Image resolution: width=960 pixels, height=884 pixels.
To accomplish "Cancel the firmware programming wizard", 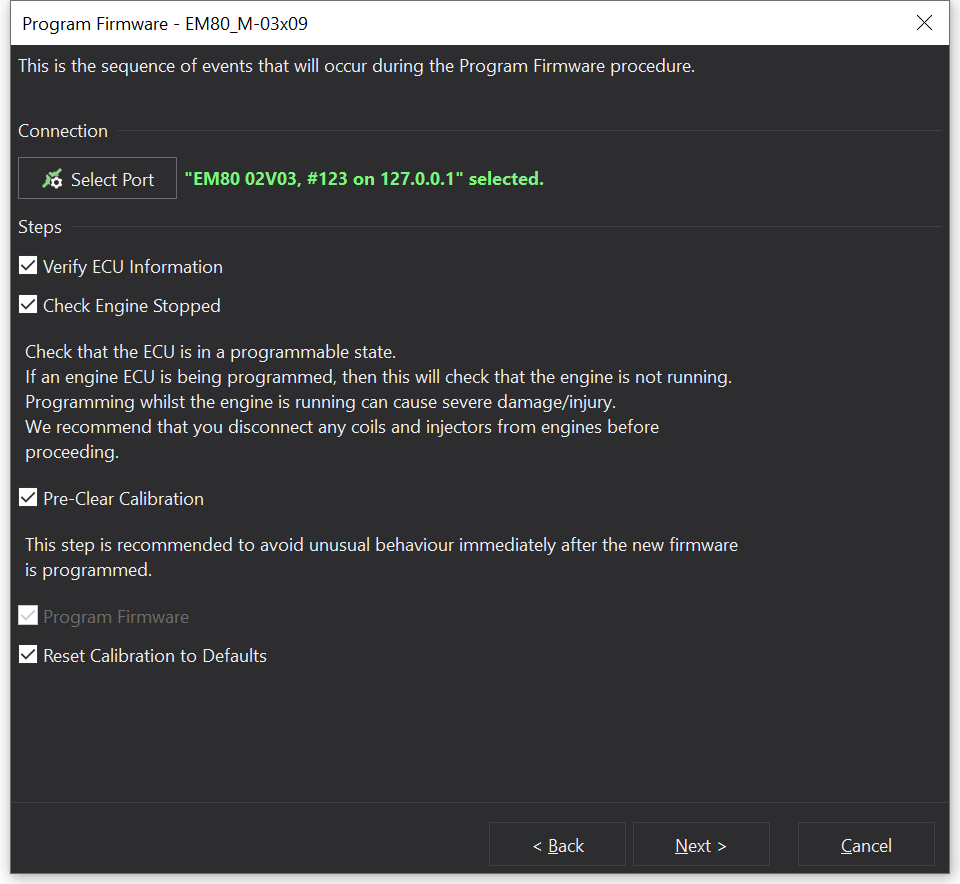I will [865, 845].
